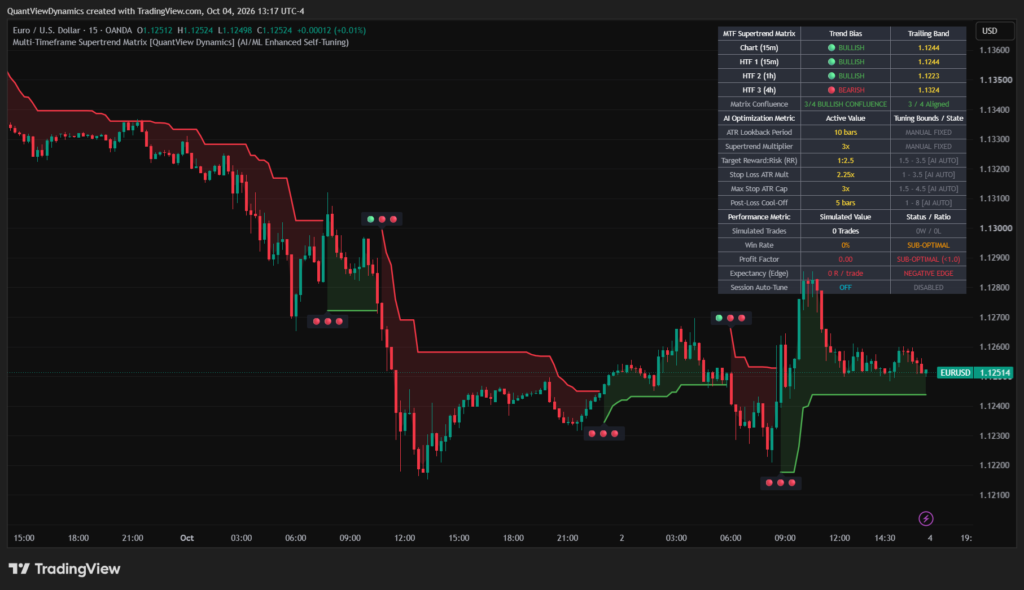
Task: Click the +0.00012 (+0.01%) change value
Action: [331, 30]
